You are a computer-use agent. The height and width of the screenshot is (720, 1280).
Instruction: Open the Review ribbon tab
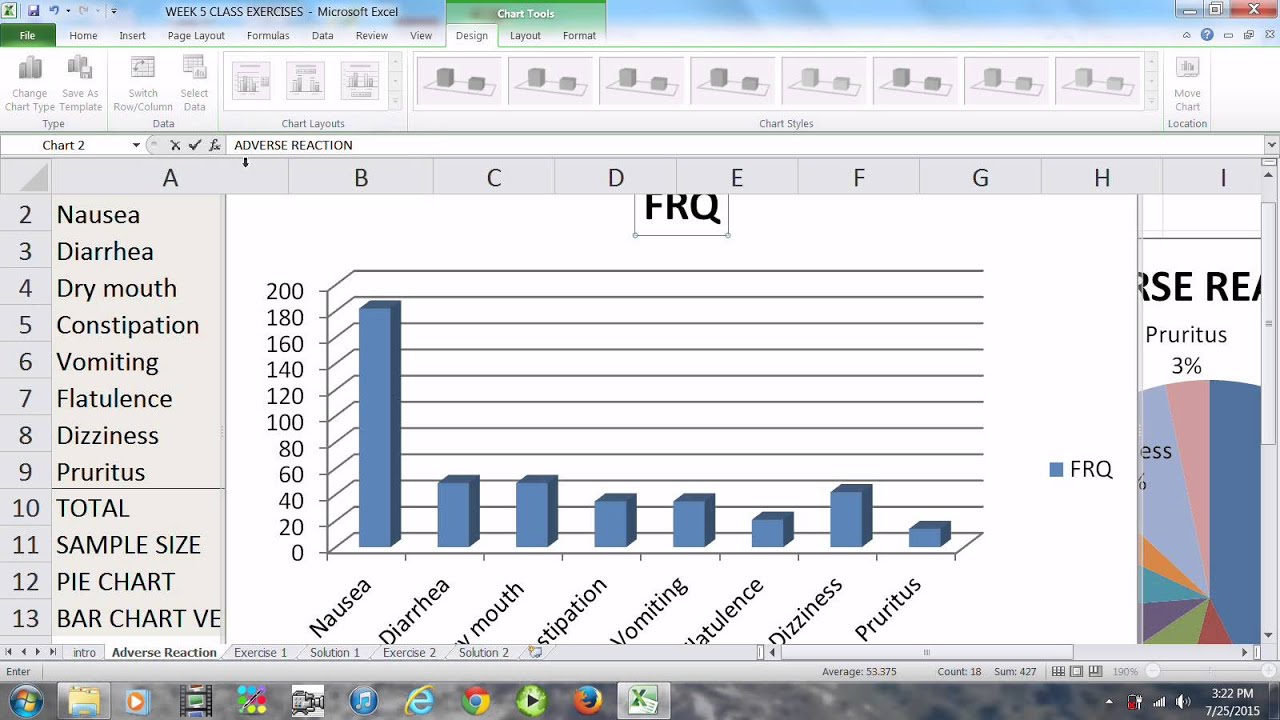tap(371, 35)
